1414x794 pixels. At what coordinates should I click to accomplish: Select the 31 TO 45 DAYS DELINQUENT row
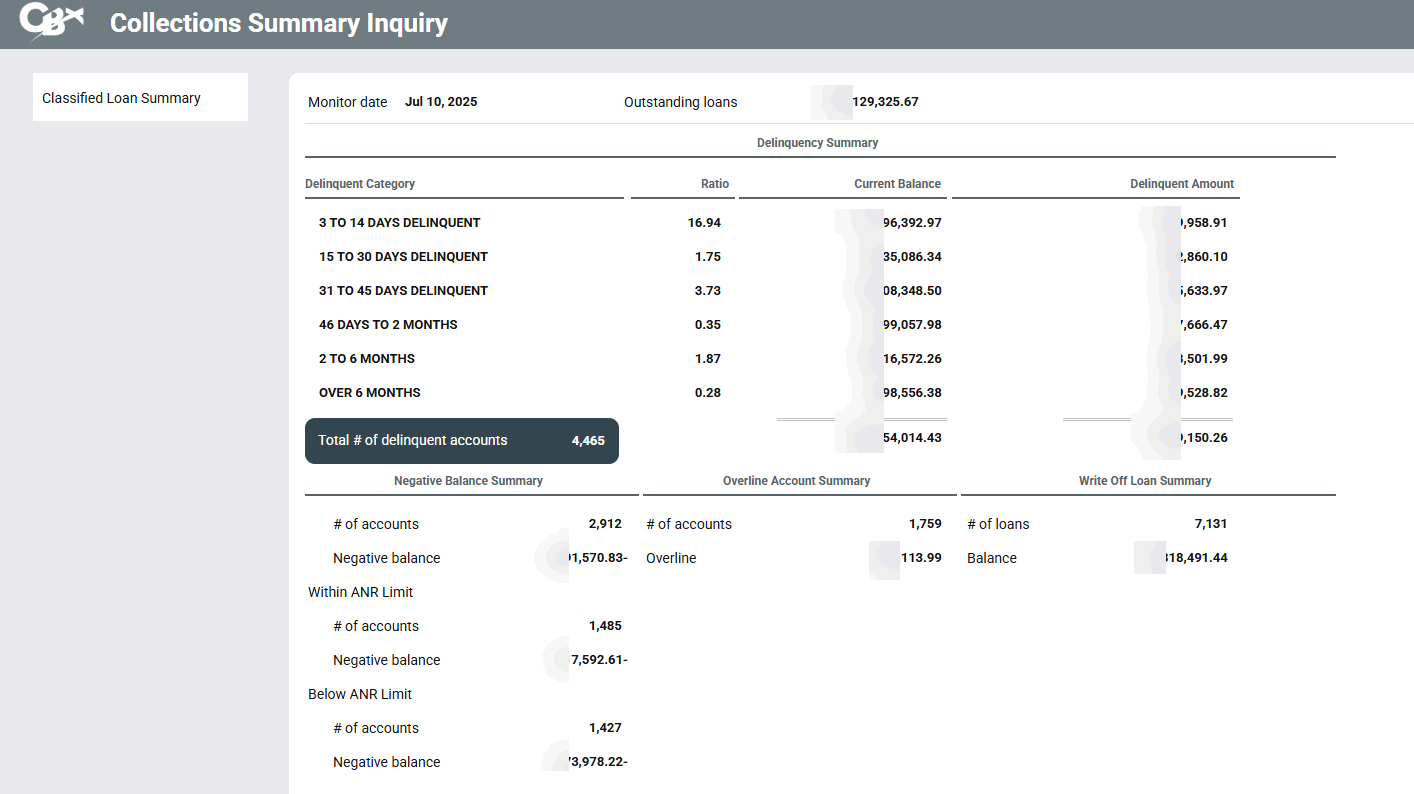(x=403, y=291)
